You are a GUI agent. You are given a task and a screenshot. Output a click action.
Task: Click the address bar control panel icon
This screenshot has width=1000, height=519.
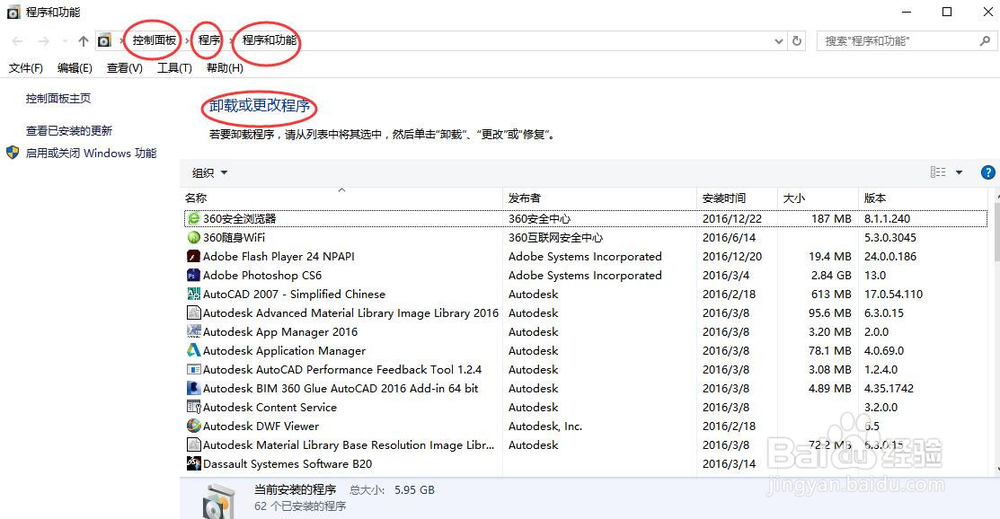[104, 41]
